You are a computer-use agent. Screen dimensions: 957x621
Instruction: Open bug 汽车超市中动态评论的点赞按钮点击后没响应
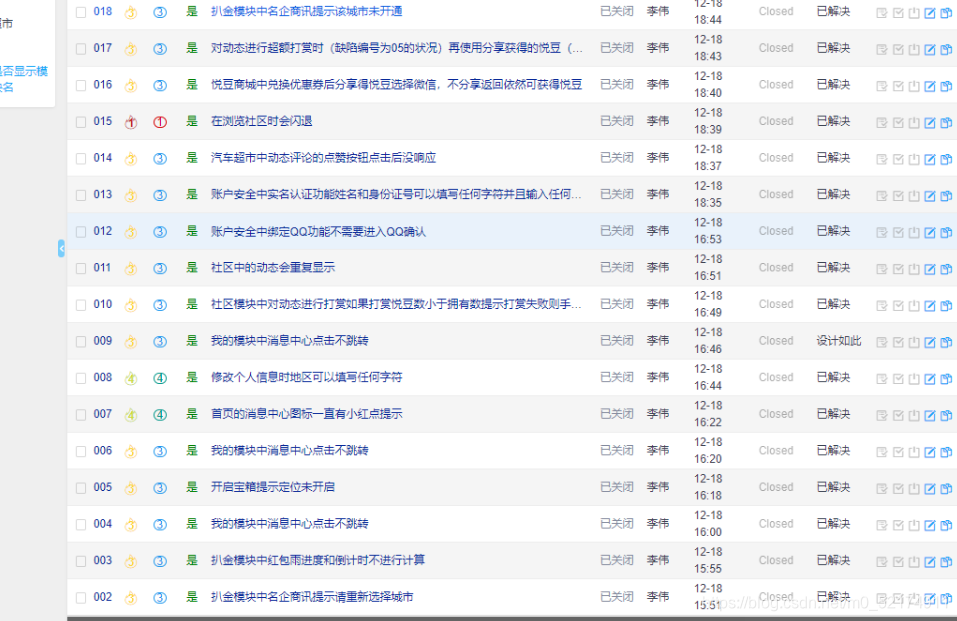[x=323, y=158]
